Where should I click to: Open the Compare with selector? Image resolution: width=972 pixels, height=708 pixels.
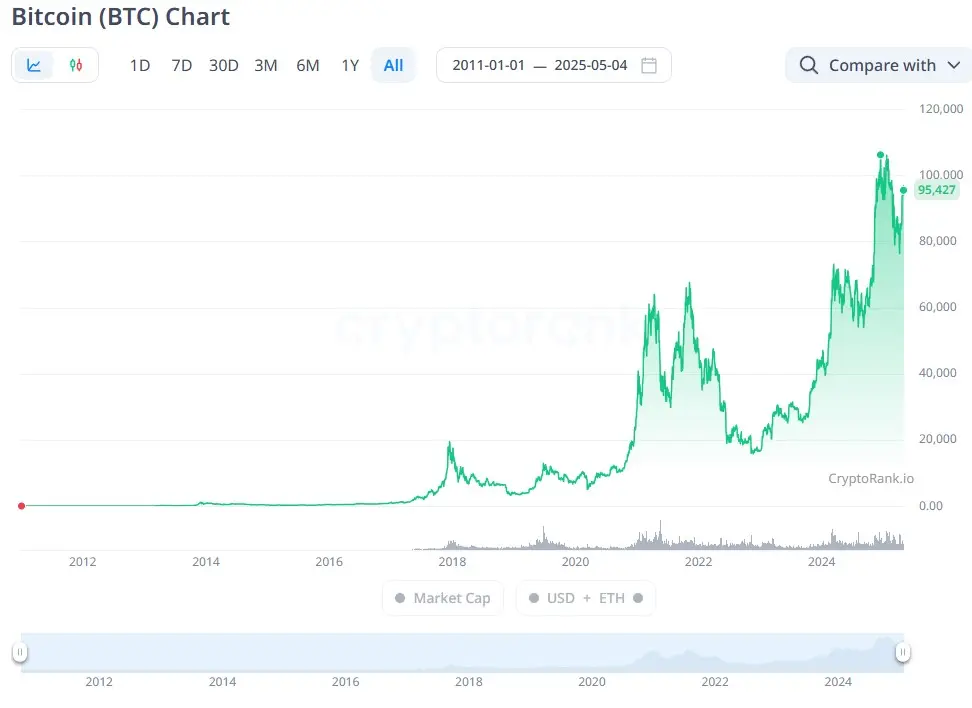coord(878,65)
